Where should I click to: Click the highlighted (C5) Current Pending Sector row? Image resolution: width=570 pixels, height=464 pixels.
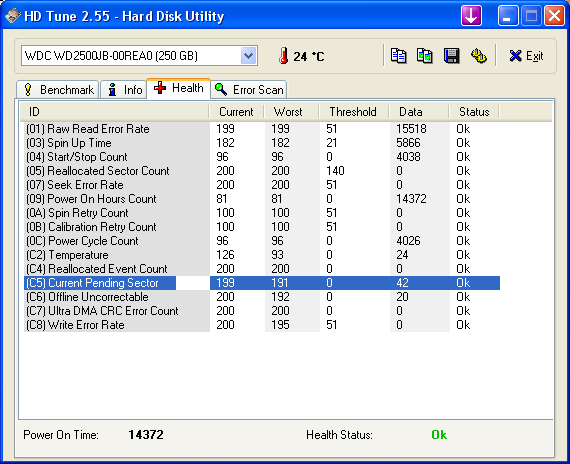[262, 283]
